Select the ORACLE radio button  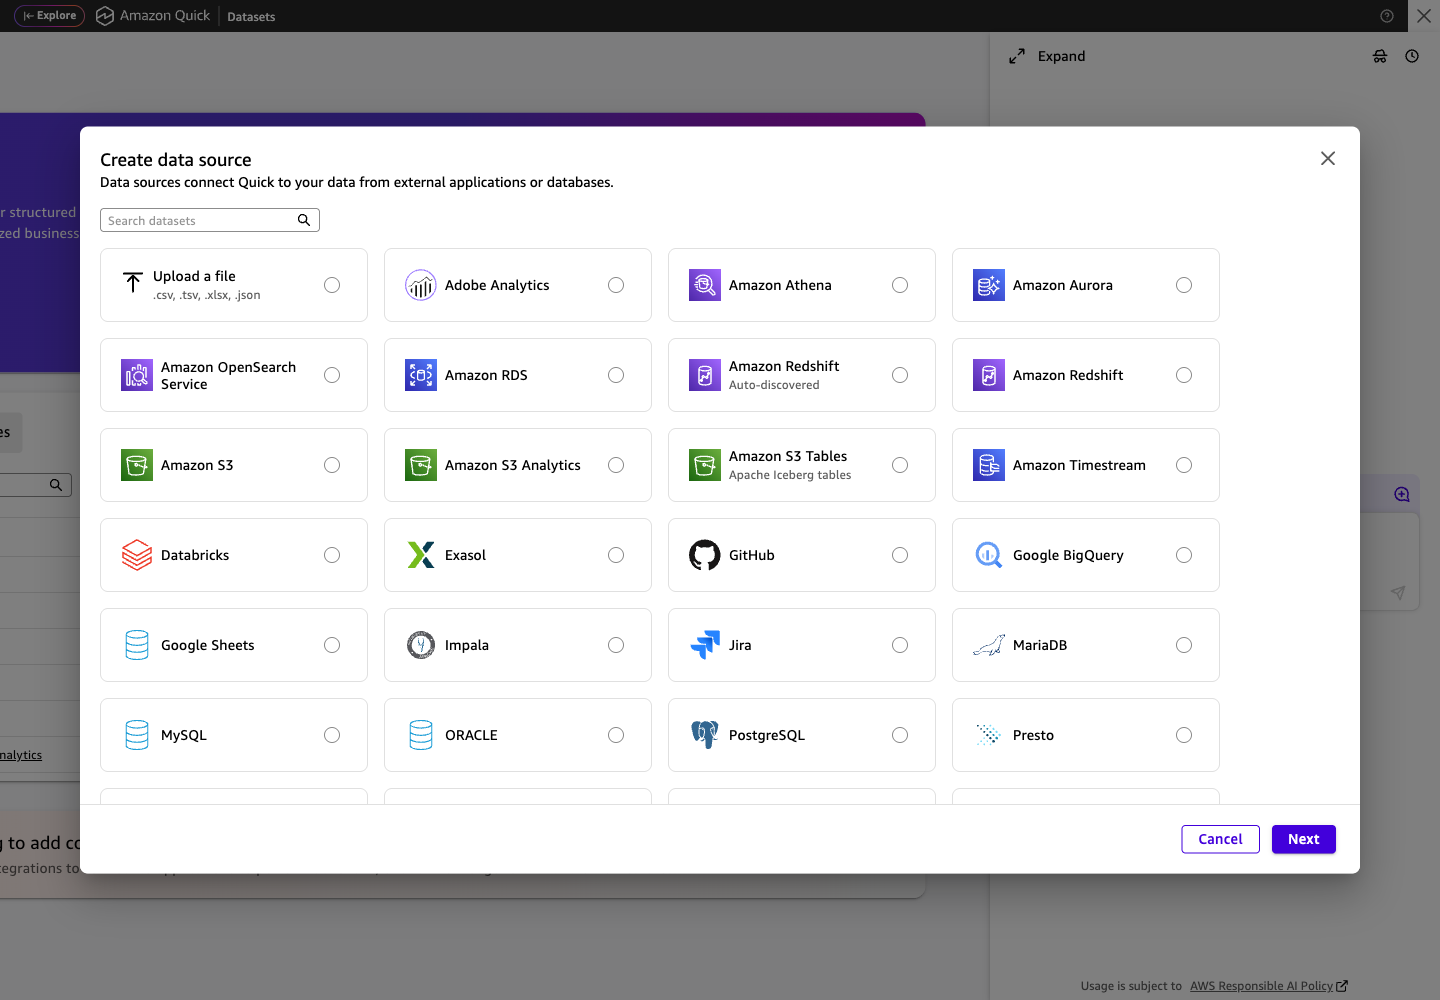(616, 735)
